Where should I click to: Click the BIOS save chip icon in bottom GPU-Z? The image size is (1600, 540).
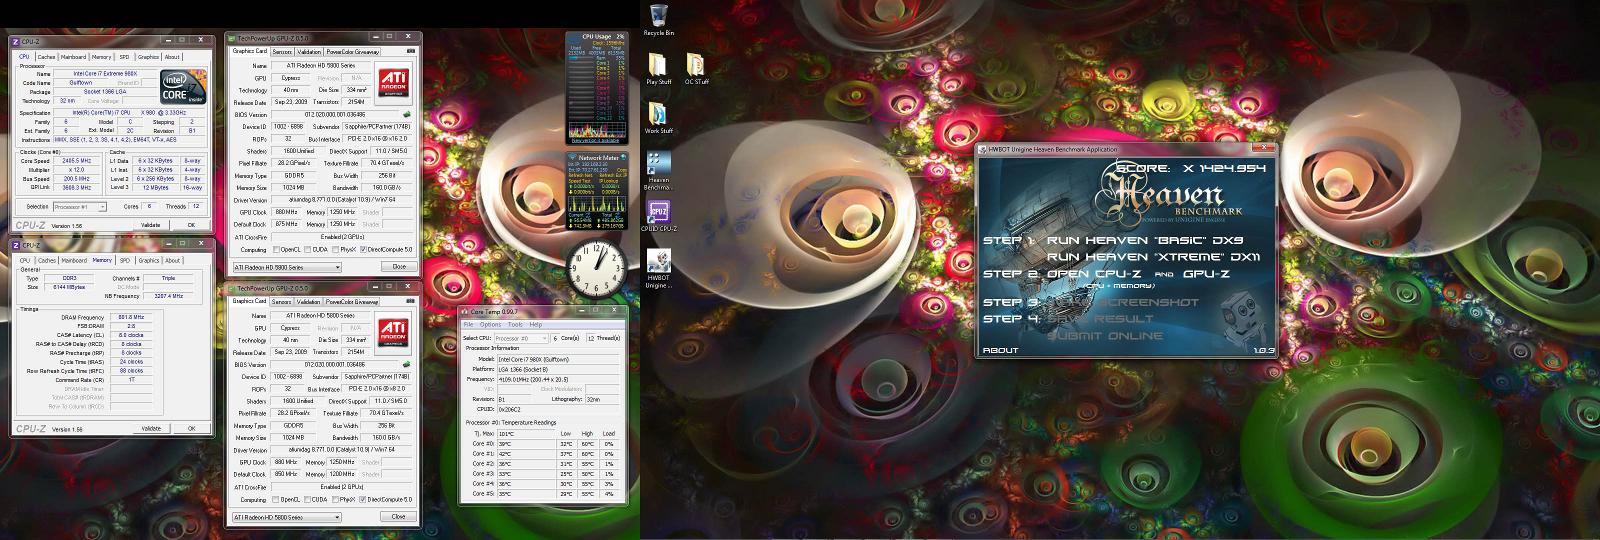[x=406, y=366]
